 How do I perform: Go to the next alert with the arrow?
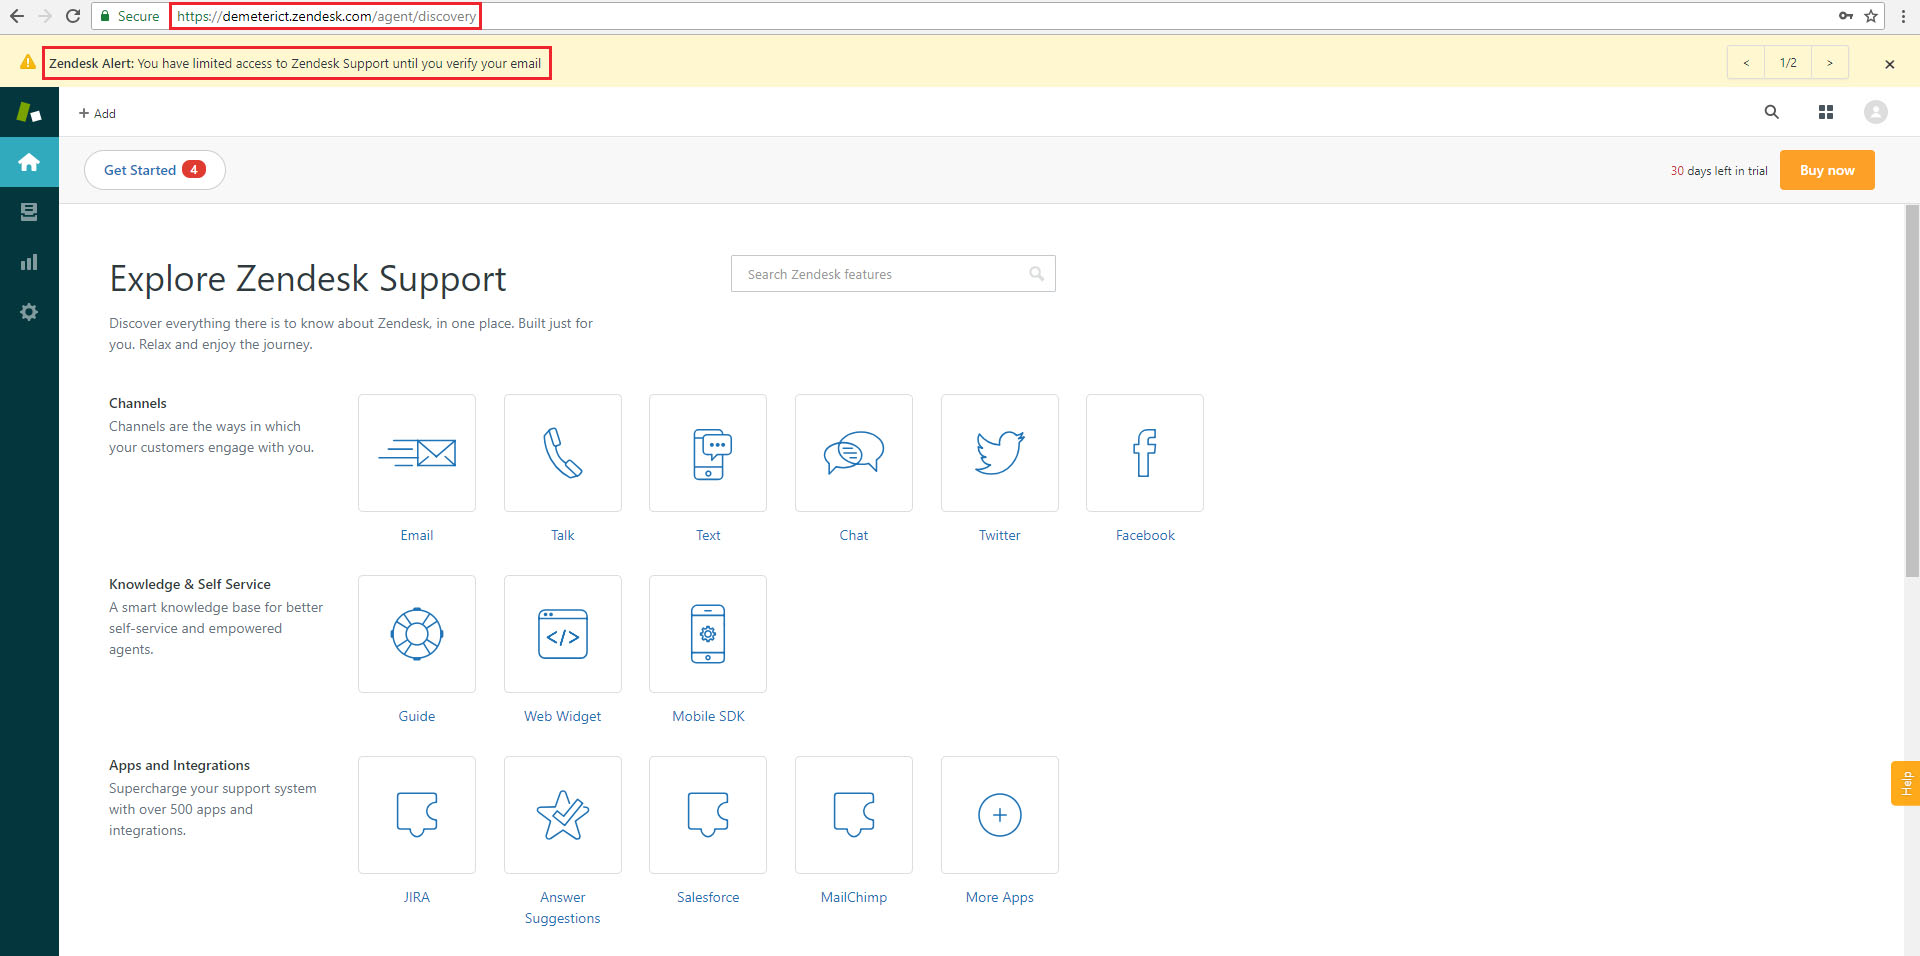[1829, 62]
